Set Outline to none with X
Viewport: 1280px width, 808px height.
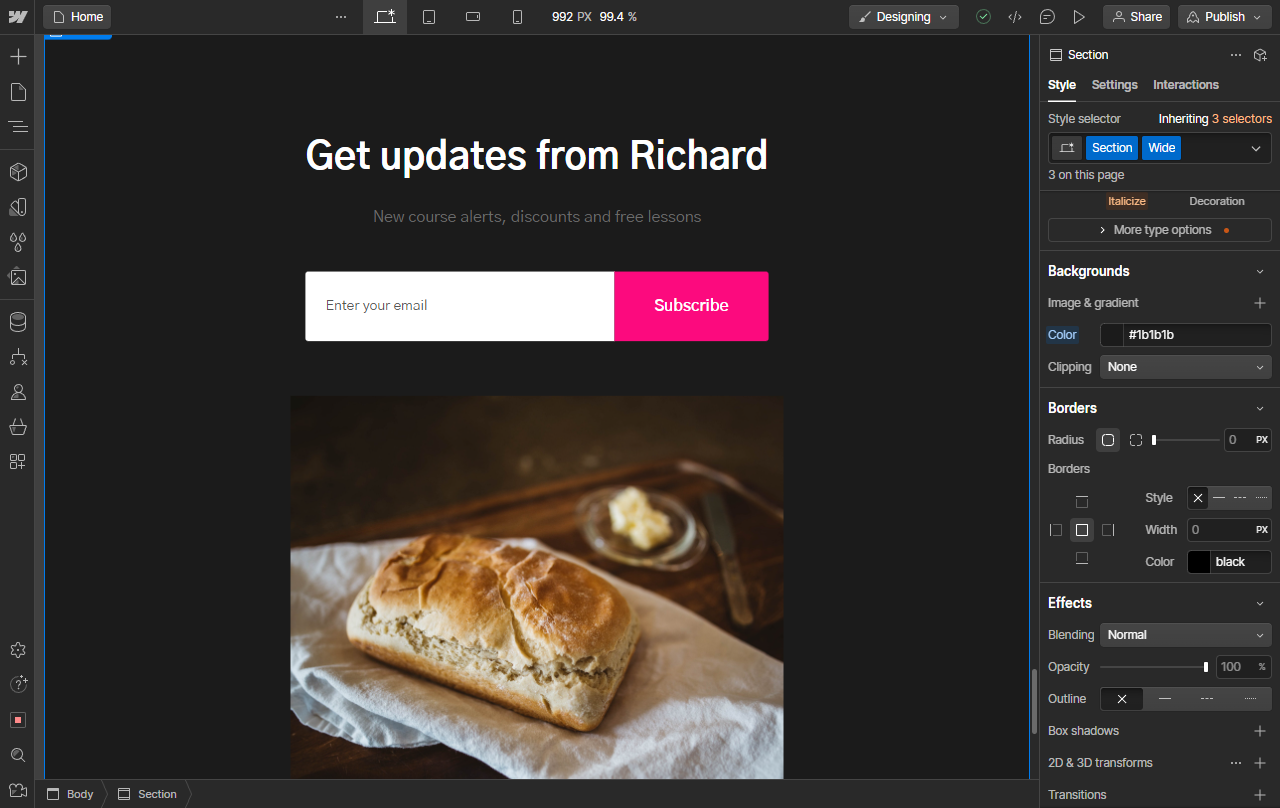(x=1122, y=699)
